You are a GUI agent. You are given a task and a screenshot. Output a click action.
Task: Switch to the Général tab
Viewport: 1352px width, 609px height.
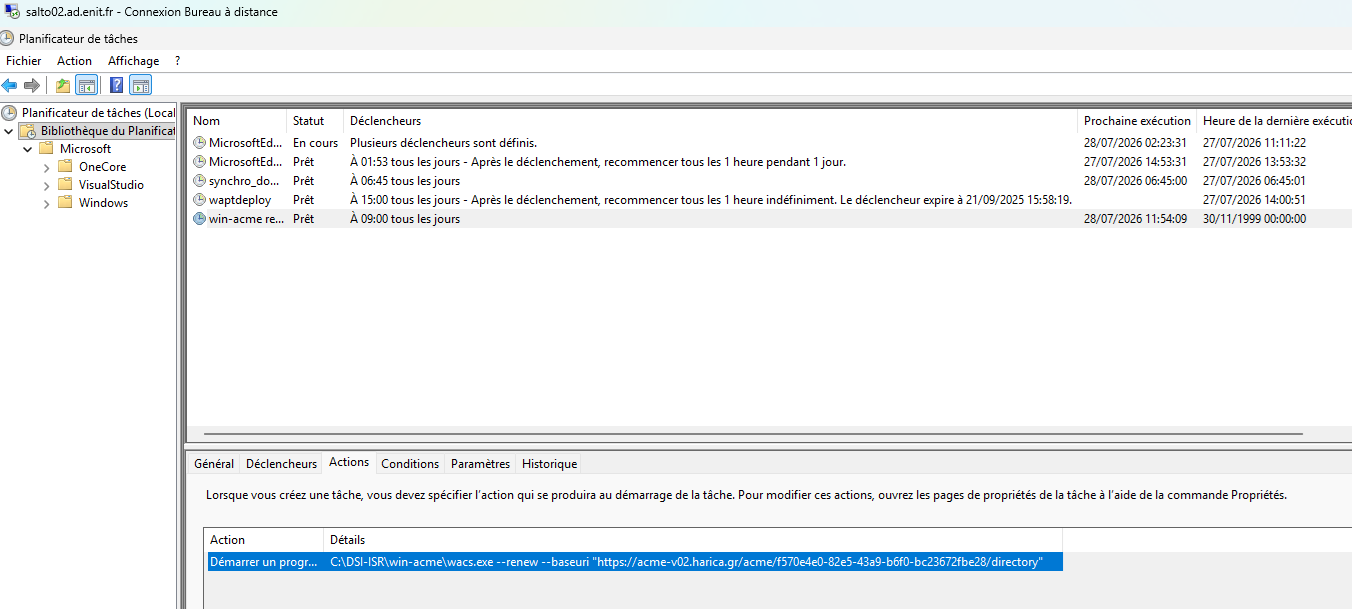[214, 464]
